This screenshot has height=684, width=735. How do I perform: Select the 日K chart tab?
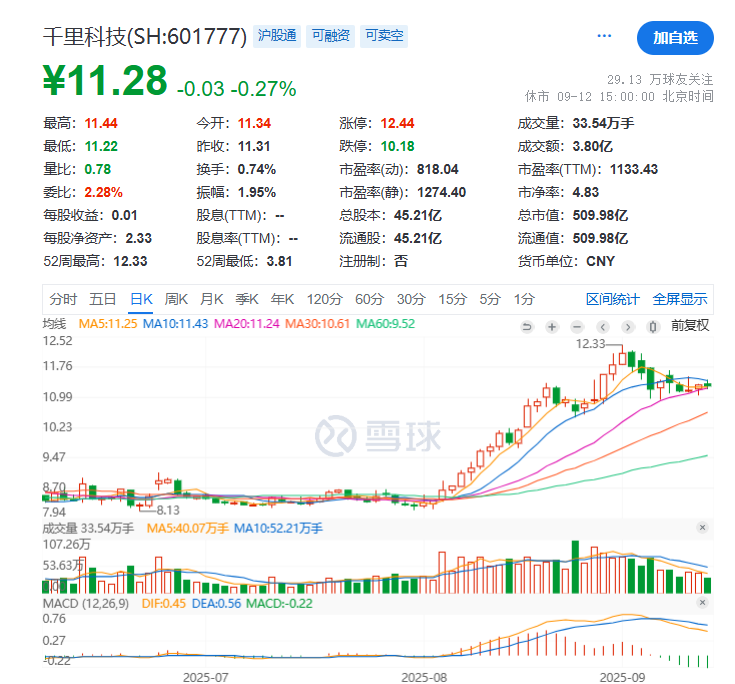pyautogui.click(x=141, y=299)
